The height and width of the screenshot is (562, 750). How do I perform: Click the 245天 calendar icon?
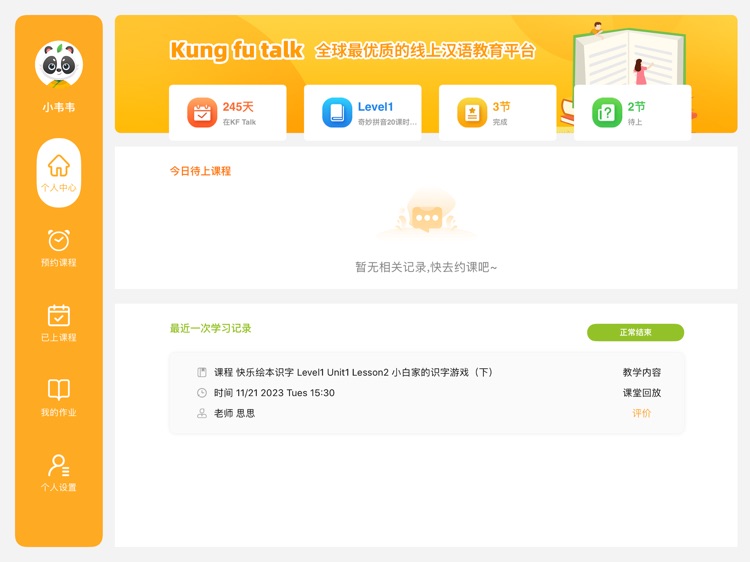pos(202,112)
